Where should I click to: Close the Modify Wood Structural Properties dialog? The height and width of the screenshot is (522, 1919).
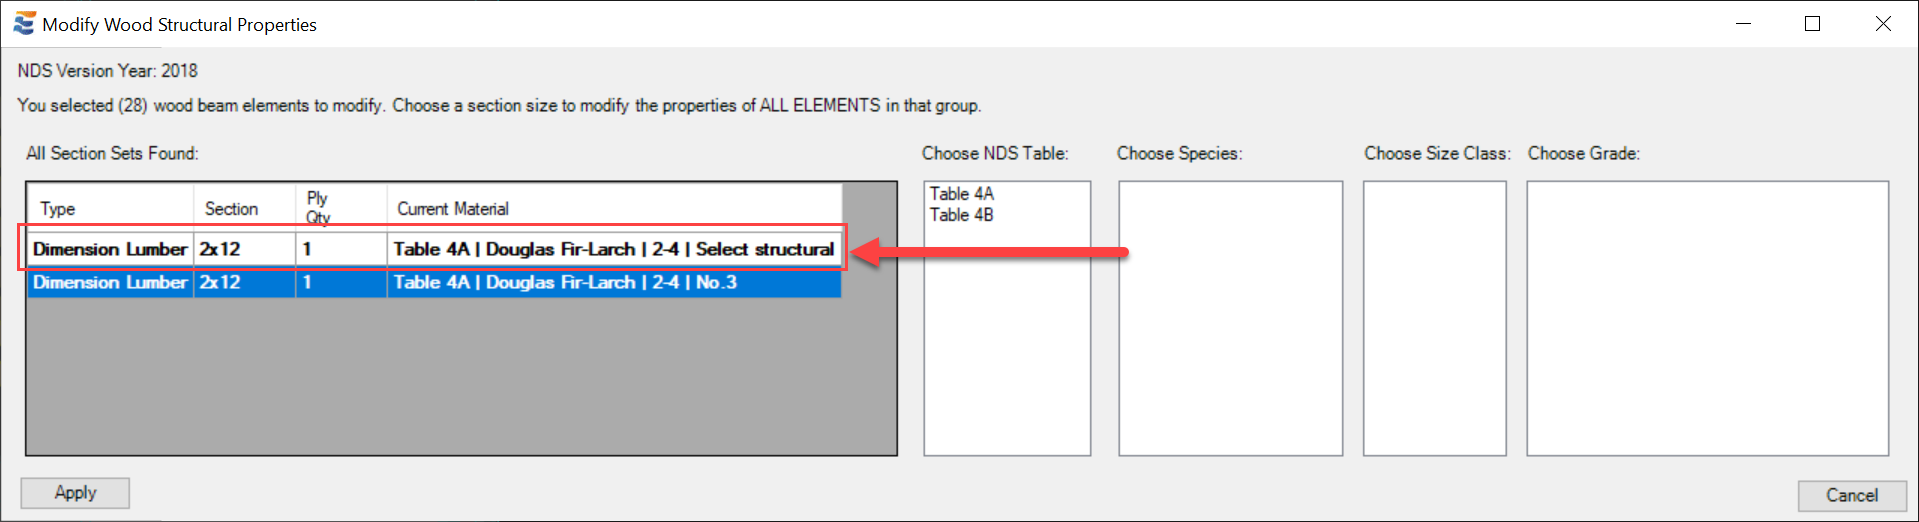pyautogui.click(x=1883, y=23)
